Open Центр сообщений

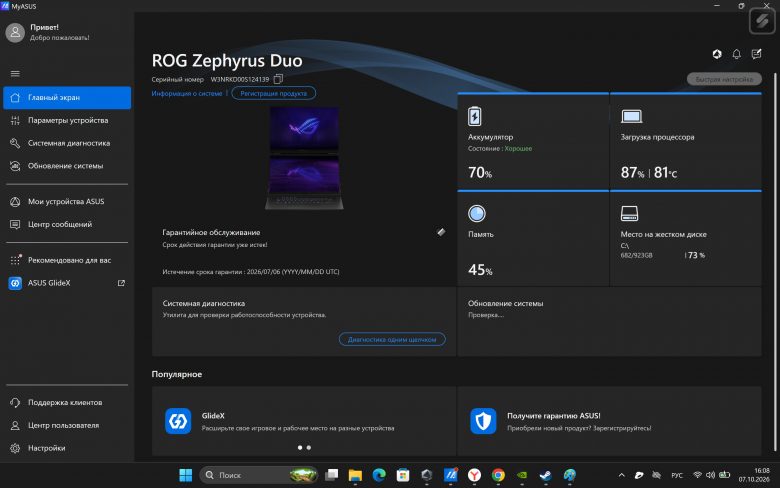tap(67, 225)
